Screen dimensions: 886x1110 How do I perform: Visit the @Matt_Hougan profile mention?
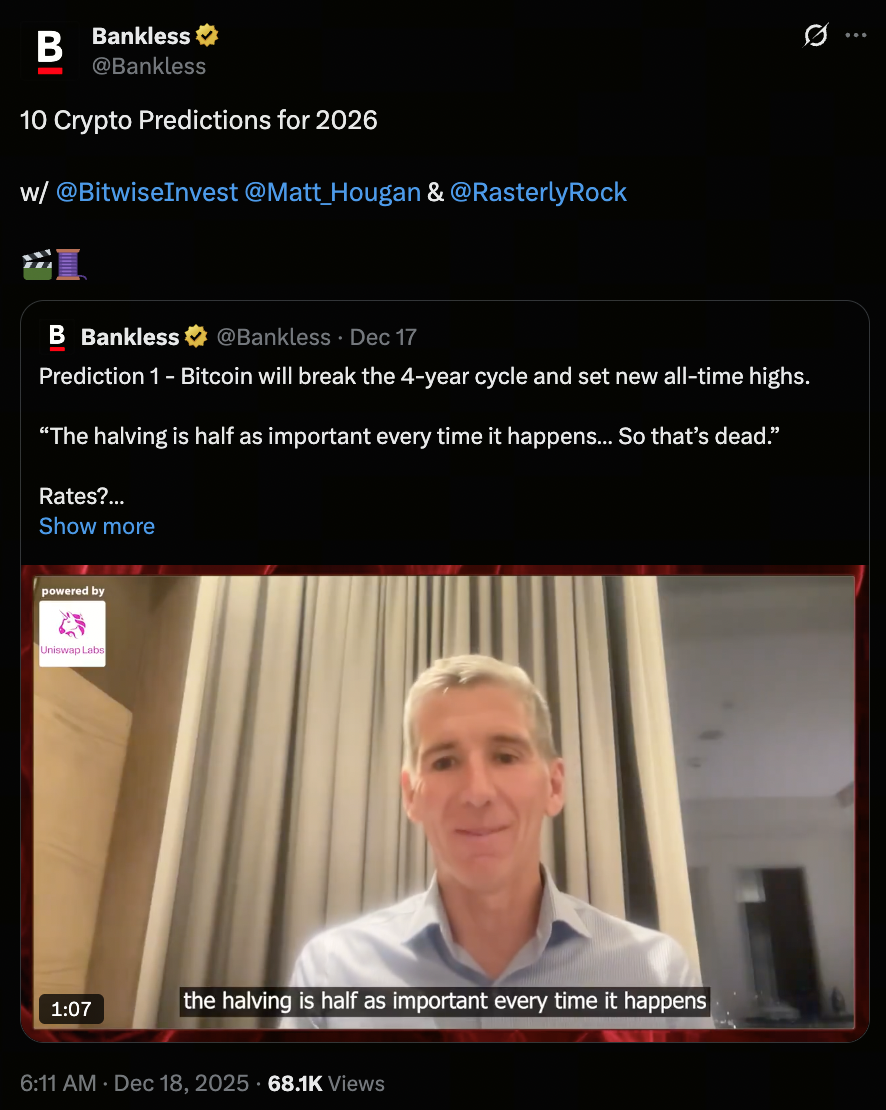[332, 192]
